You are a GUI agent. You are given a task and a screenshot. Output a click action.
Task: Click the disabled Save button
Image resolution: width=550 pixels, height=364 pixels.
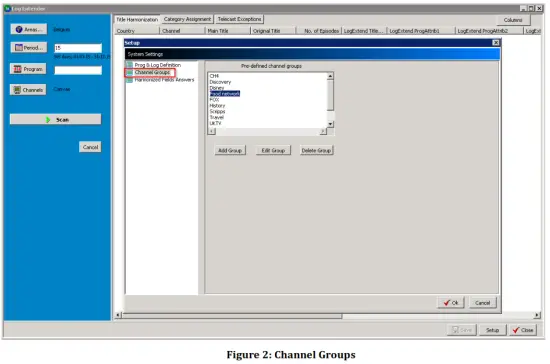pos(462,330)
